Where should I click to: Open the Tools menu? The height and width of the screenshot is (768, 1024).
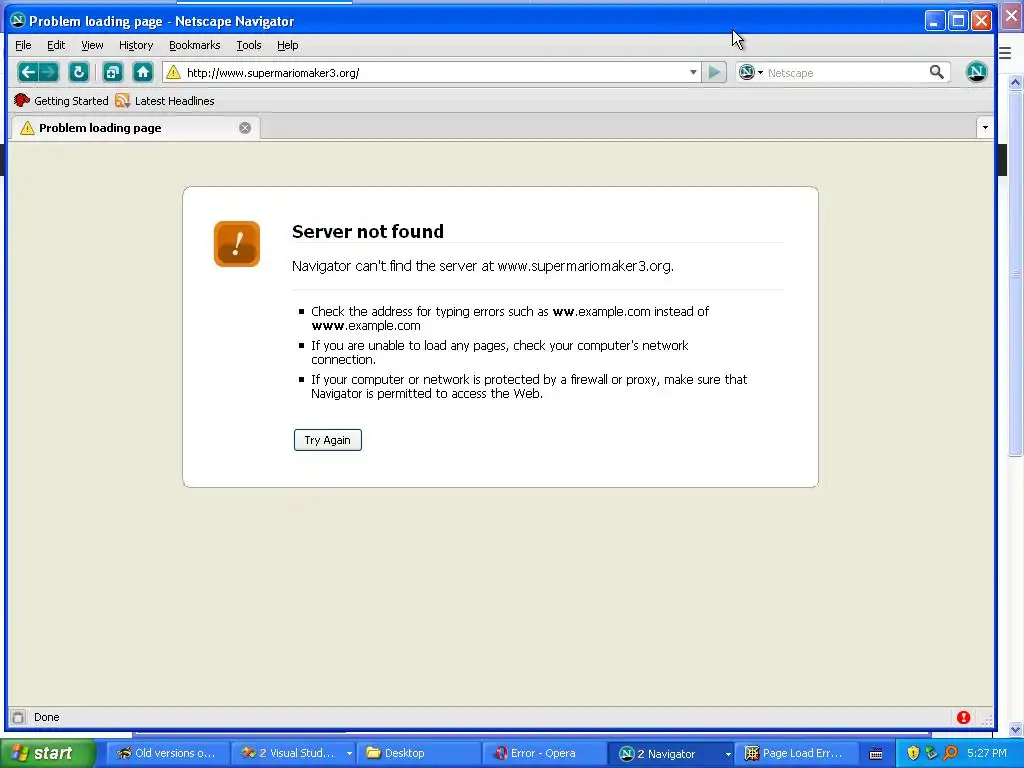[249, 45]
